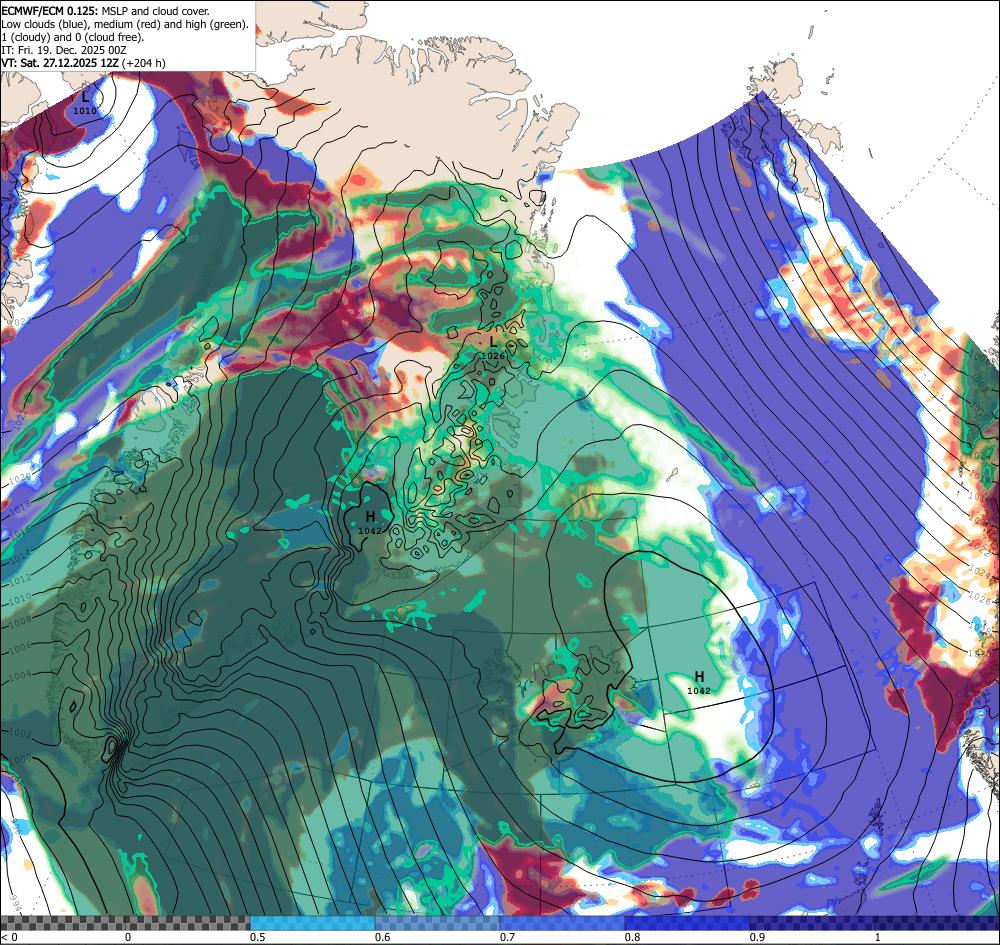The height and width of the screenshot is (945, 1000).
Task: Click the 0.6 to 0.7 colorbar segment
Action: [x=438, y=923]
